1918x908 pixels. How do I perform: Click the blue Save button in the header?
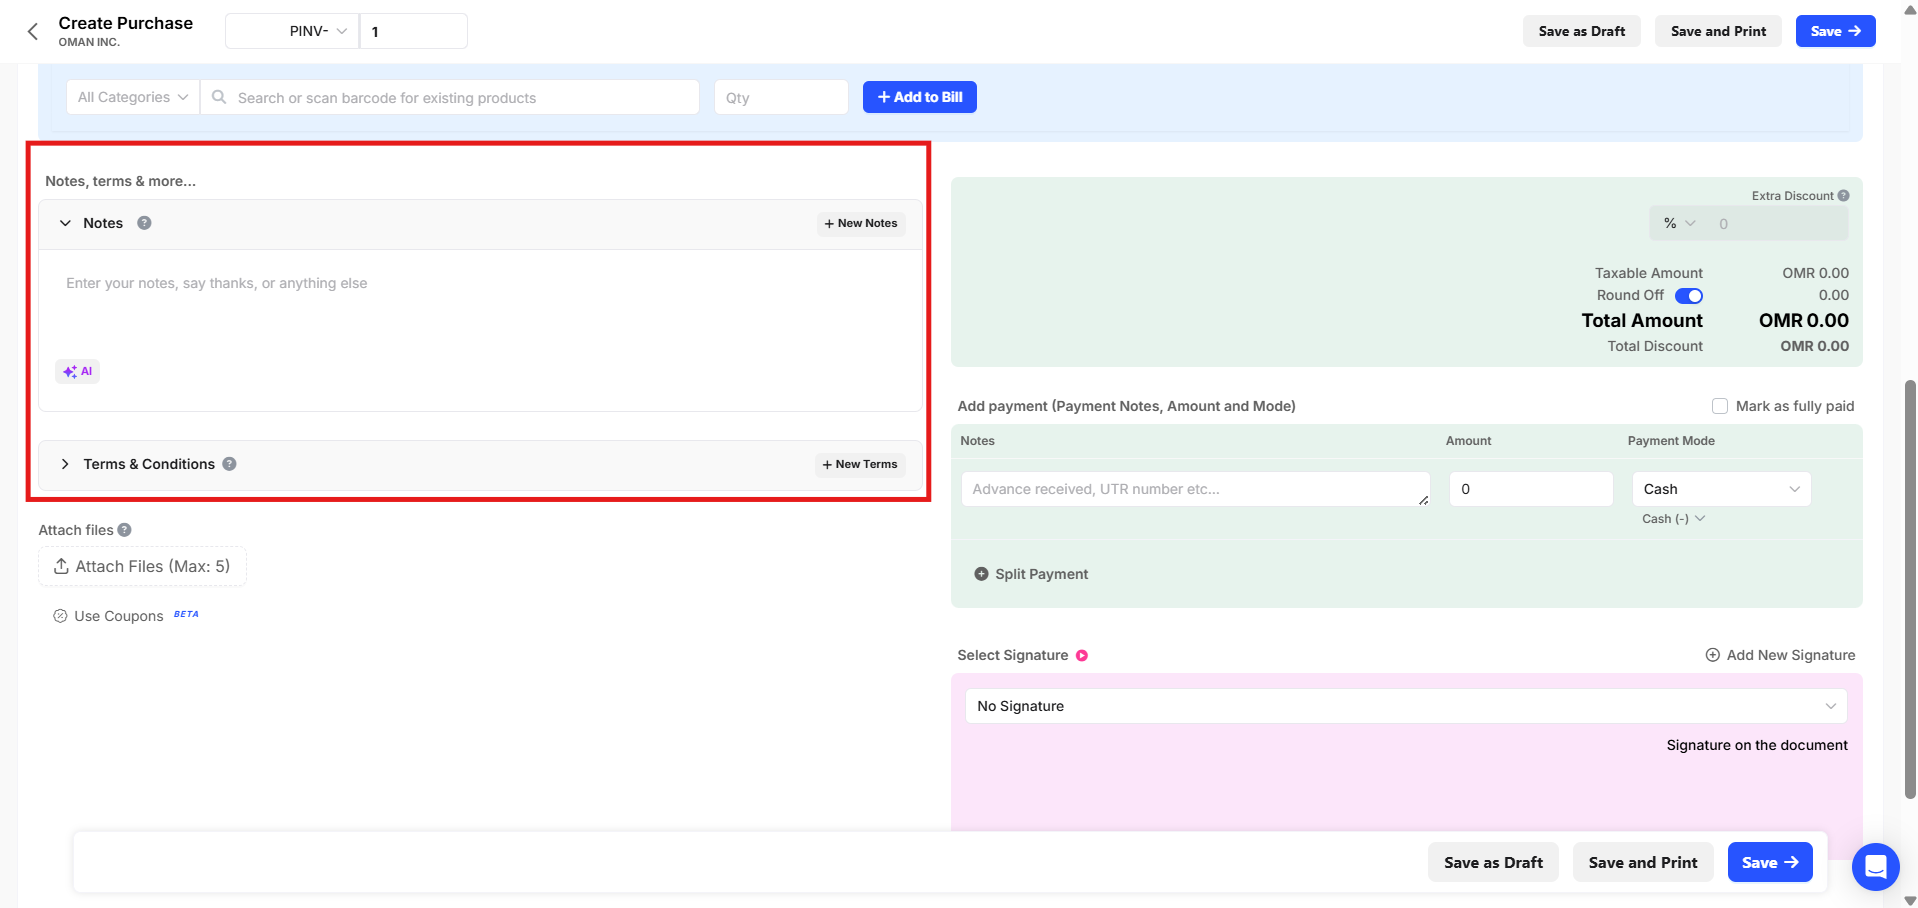tap(1835, 31)
